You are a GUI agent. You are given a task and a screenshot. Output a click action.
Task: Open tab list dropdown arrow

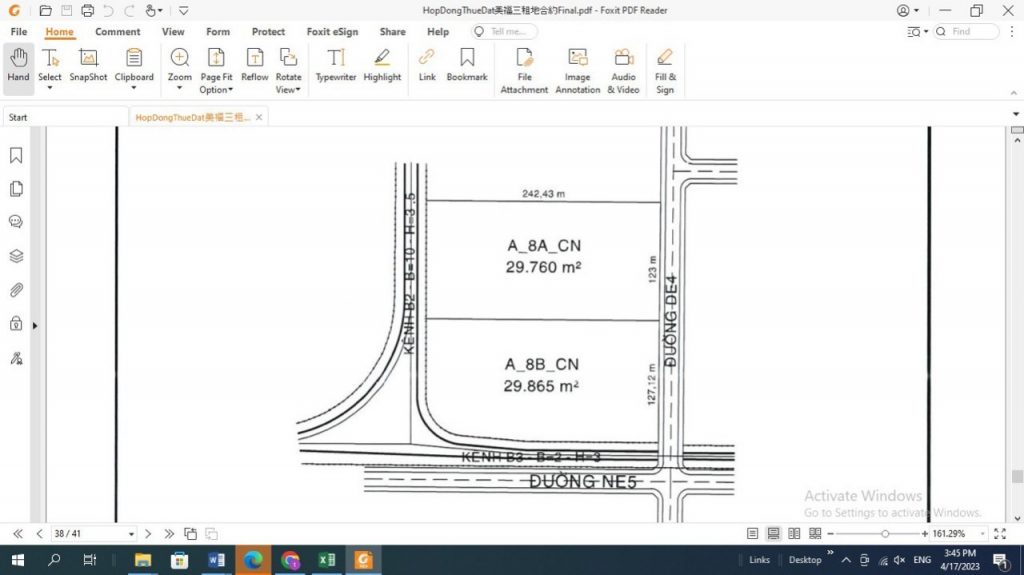point(1016,114)
